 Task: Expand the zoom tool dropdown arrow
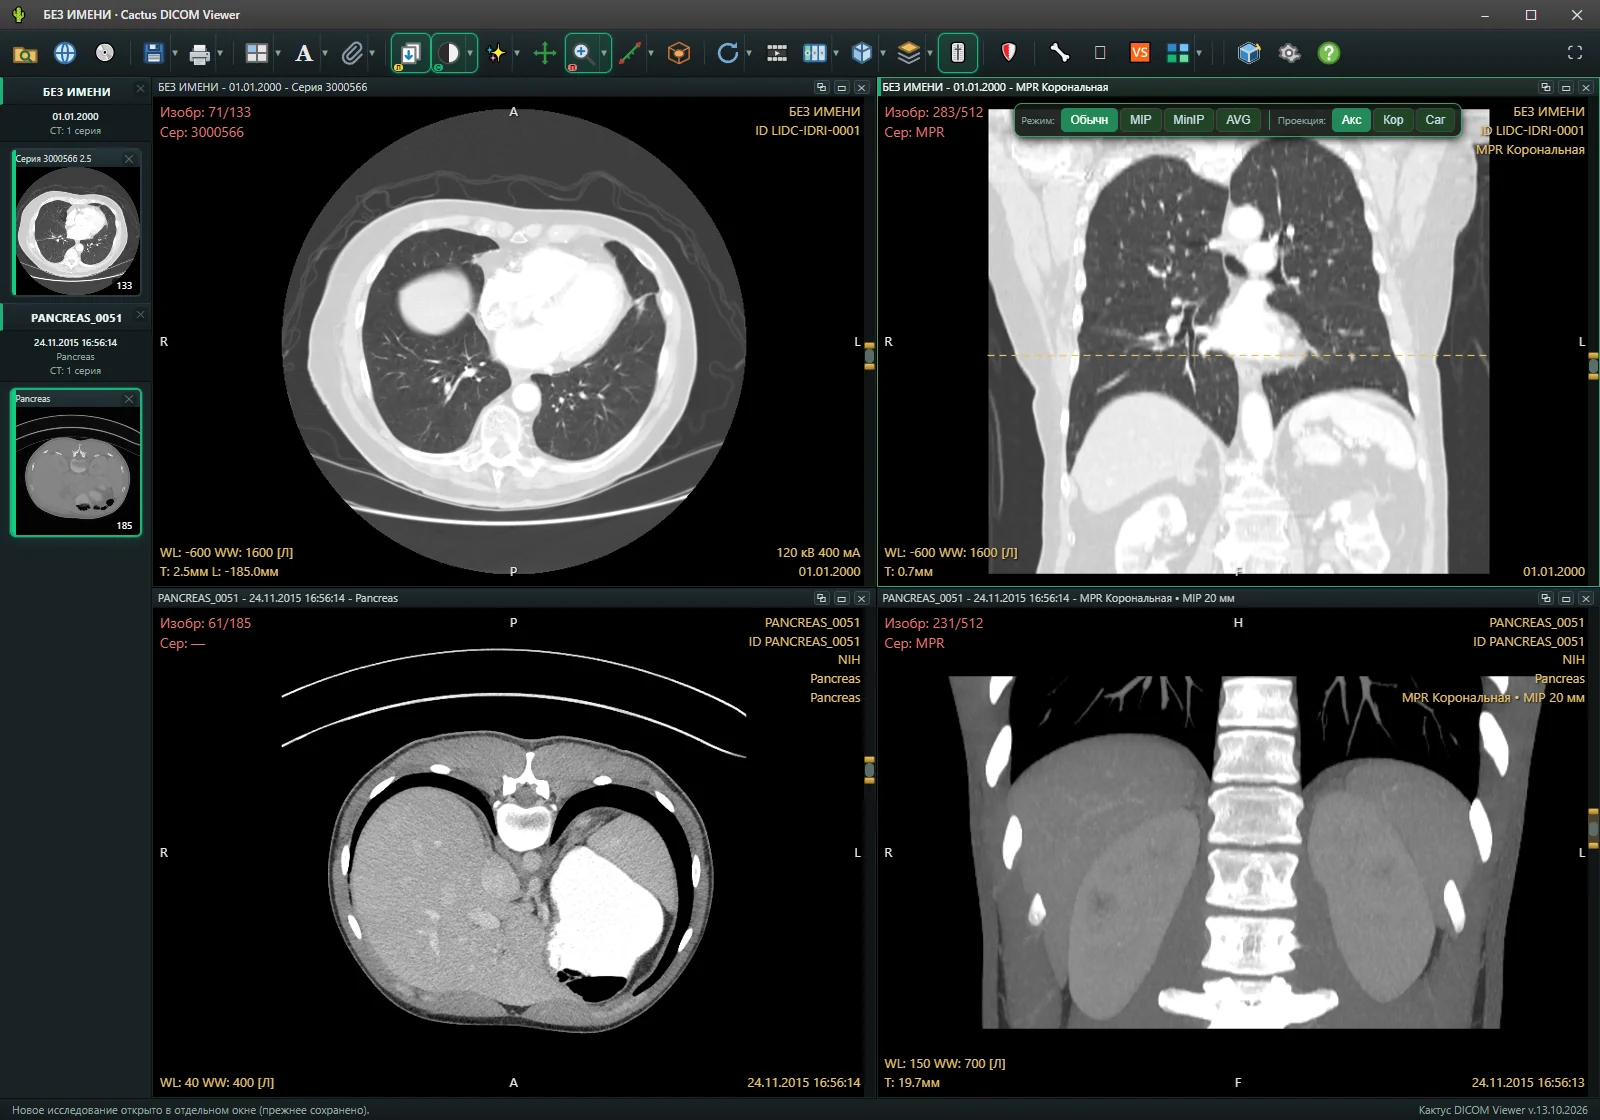[x=604, y=53]
